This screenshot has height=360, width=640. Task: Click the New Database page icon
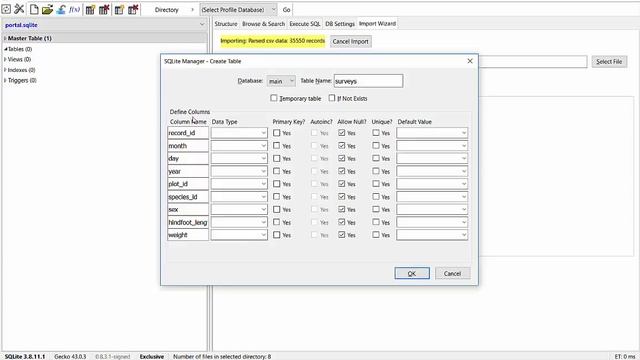pos(34,9)
